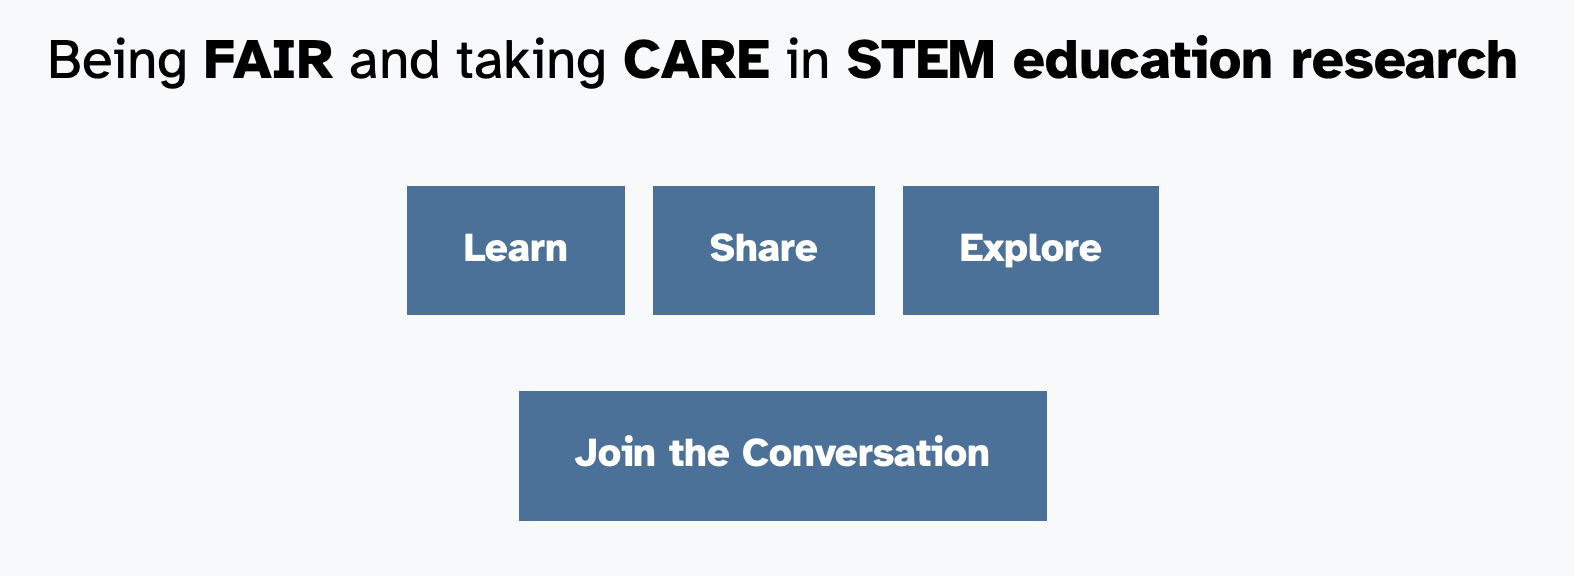Viewport: 1574px width, 576px height.
Task: Click the bold word CARE in heading
Action: [x=696, y=61]
